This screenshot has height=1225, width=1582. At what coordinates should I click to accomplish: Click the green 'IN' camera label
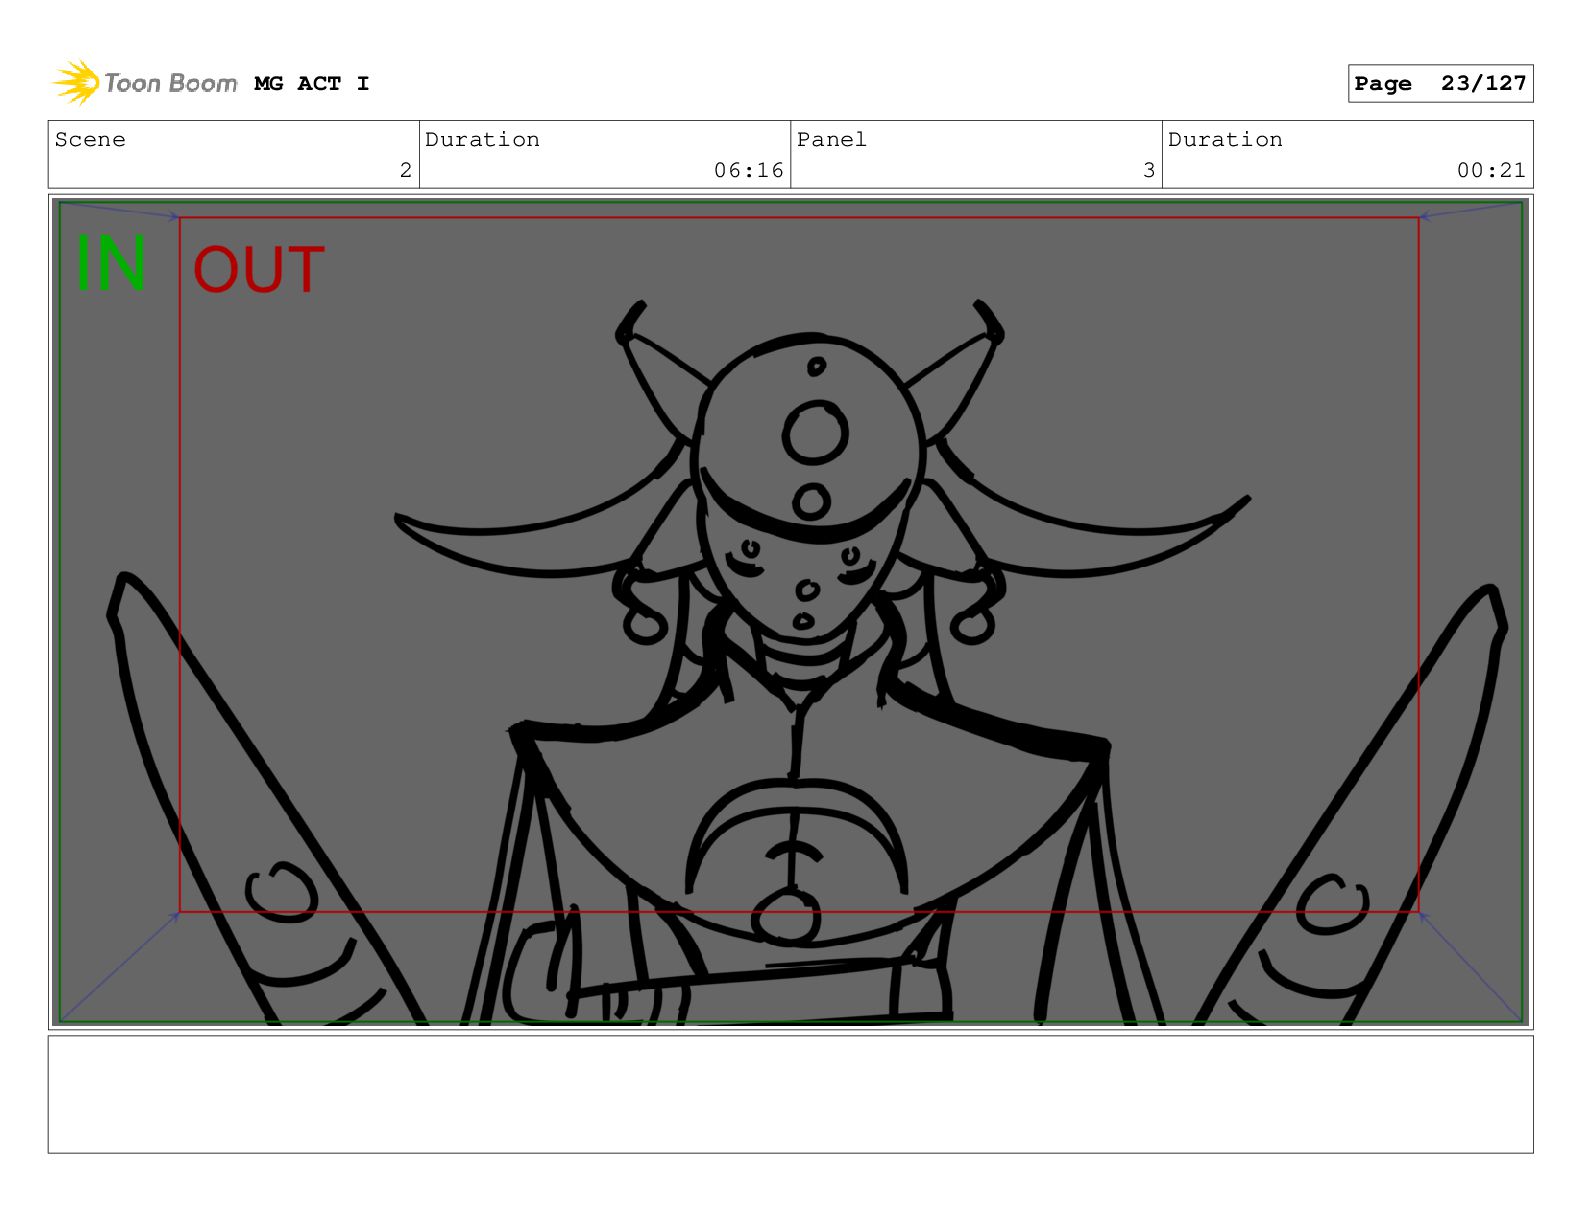pyautogui.click(x=111, y=264)
